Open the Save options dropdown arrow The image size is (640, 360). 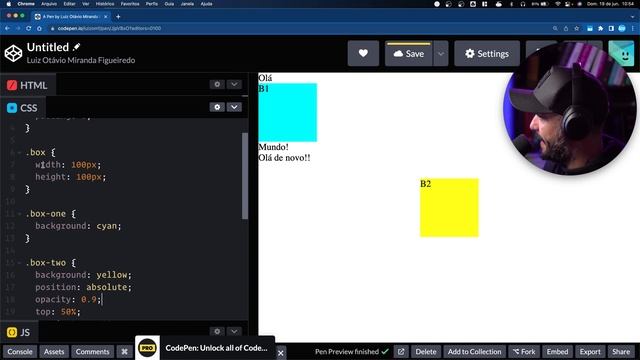pos(440,53)
